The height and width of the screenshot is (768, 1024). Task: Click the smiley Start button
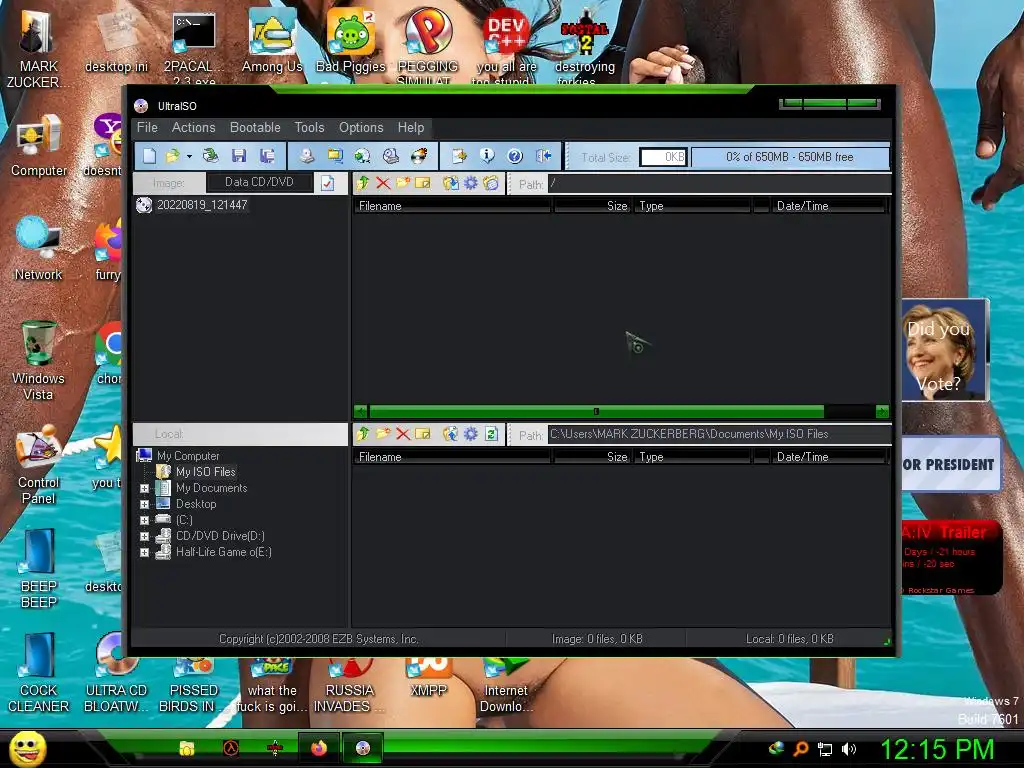pos(27,748)
